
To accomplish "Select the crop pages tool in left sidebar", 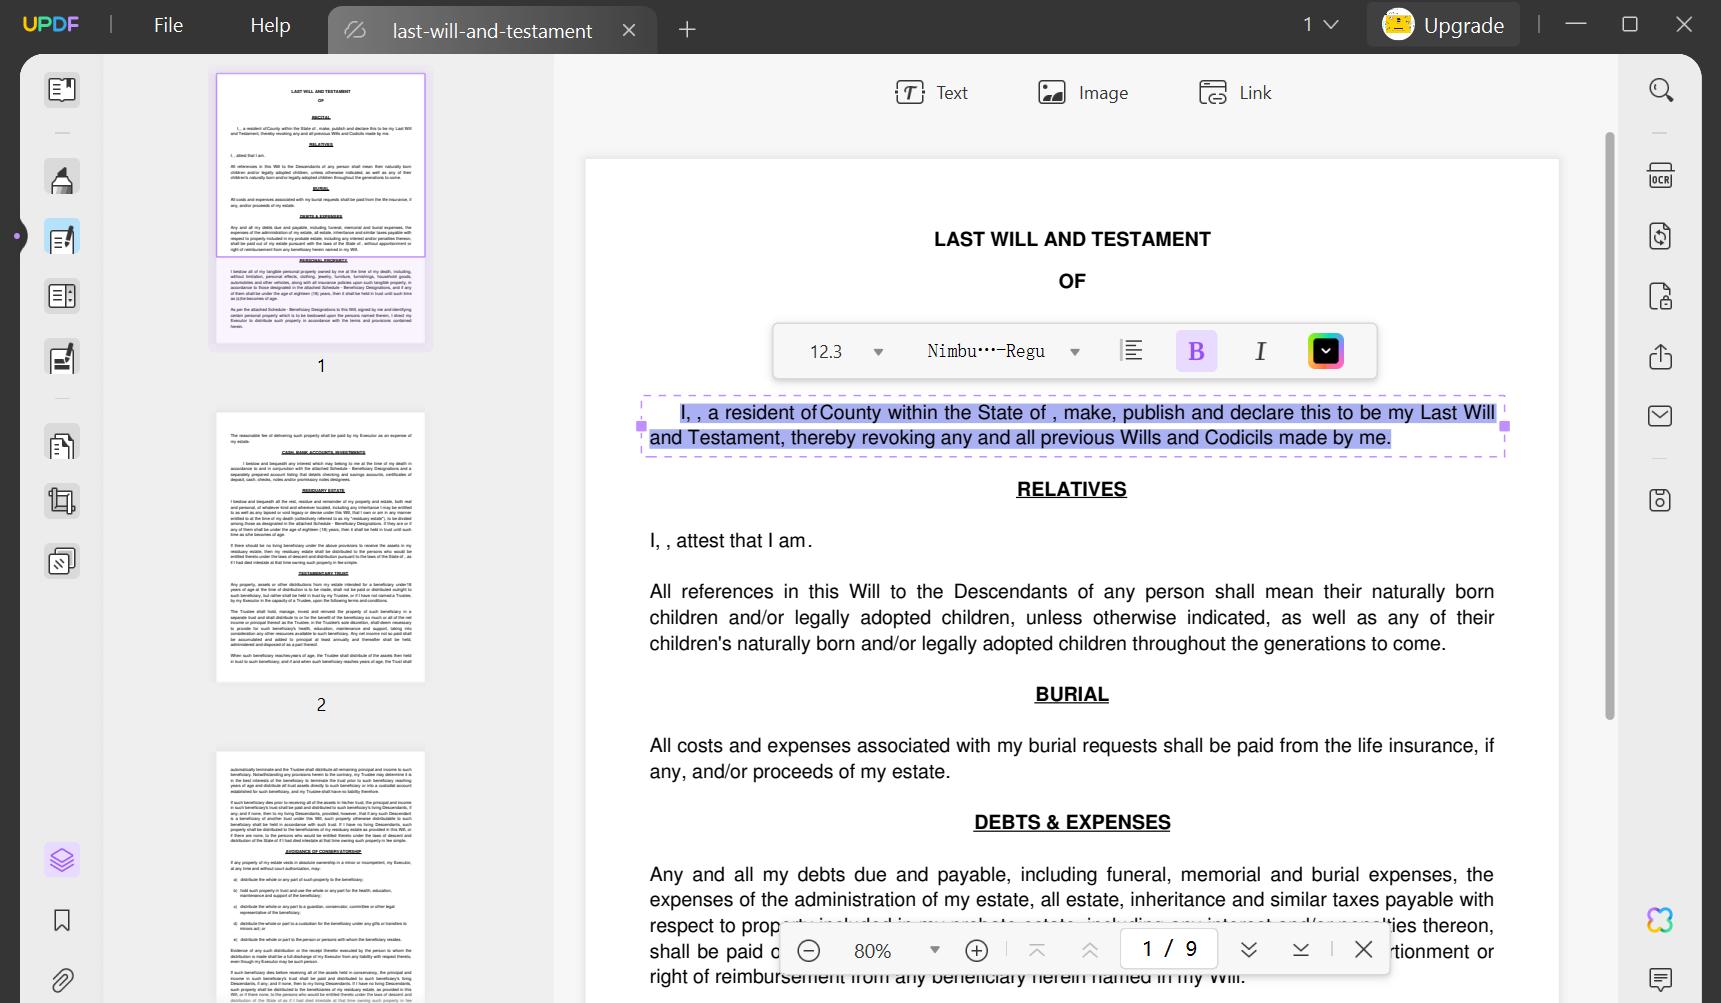I will (62, 501).
